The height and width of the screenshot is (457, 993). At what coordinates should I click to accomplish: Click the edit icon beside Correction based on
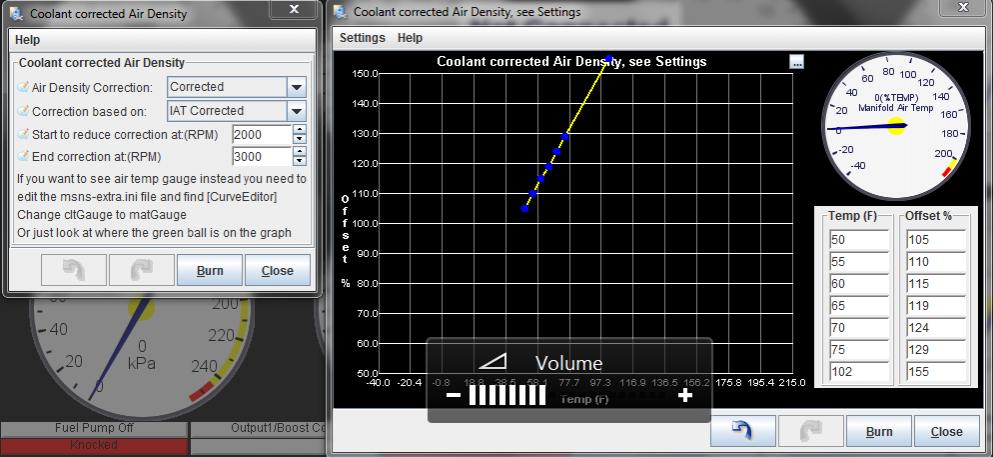pyautogui.click(x=24, y=111)
